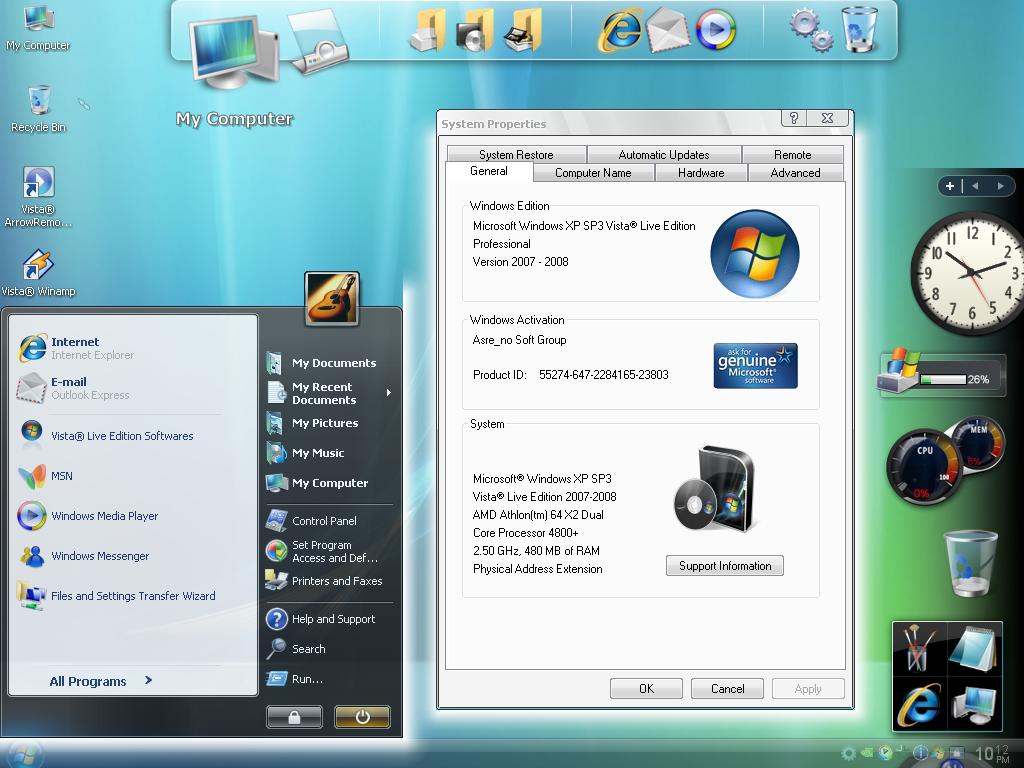The image size is (1024, 768).
Task: Switch to the Advanced tab
Action: point(795,172)
